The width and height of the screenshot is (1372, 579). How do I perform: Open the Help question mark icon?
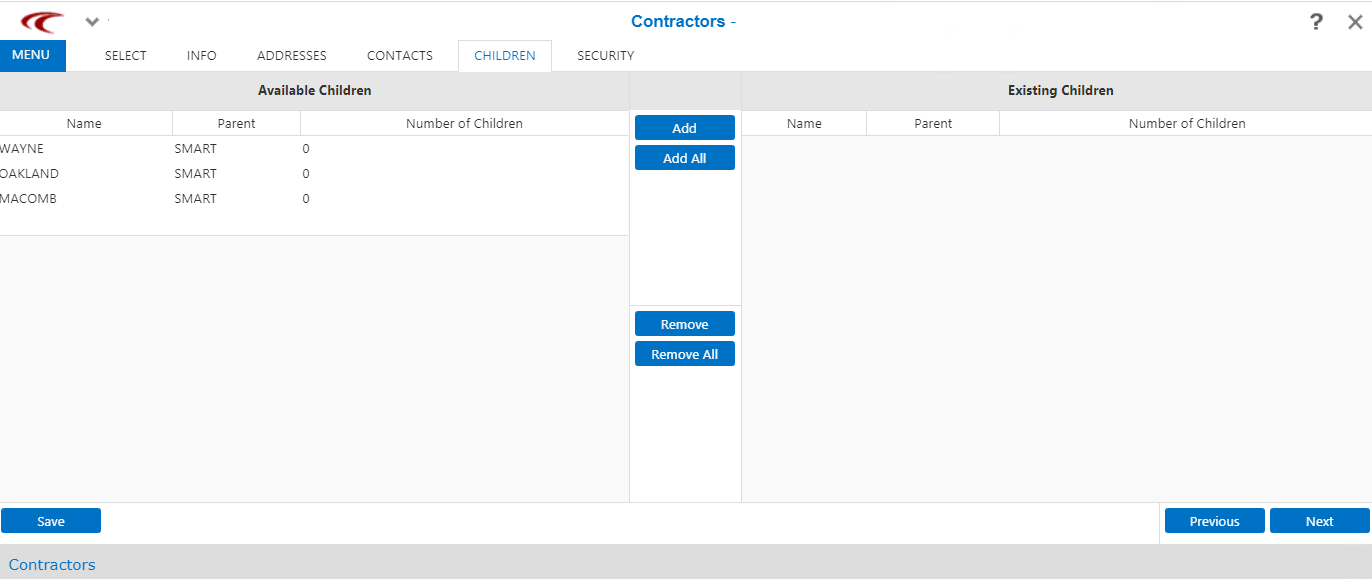point(1316,22)
